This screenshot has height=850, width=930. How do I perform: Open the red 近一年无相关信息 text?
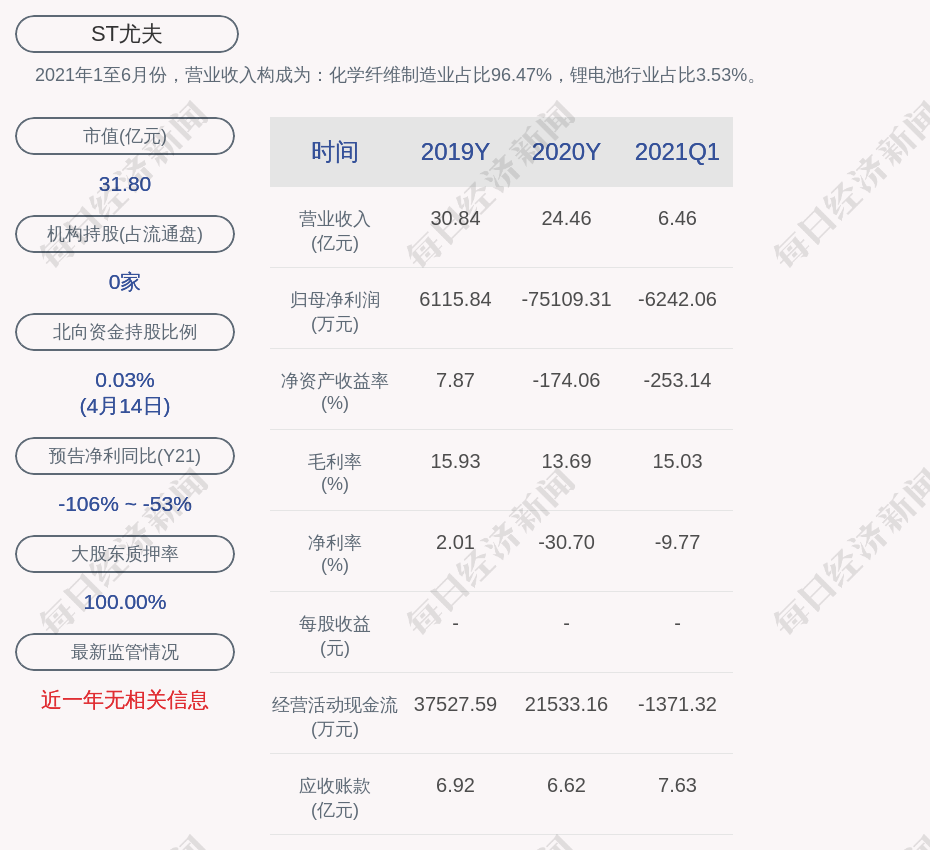125,700
